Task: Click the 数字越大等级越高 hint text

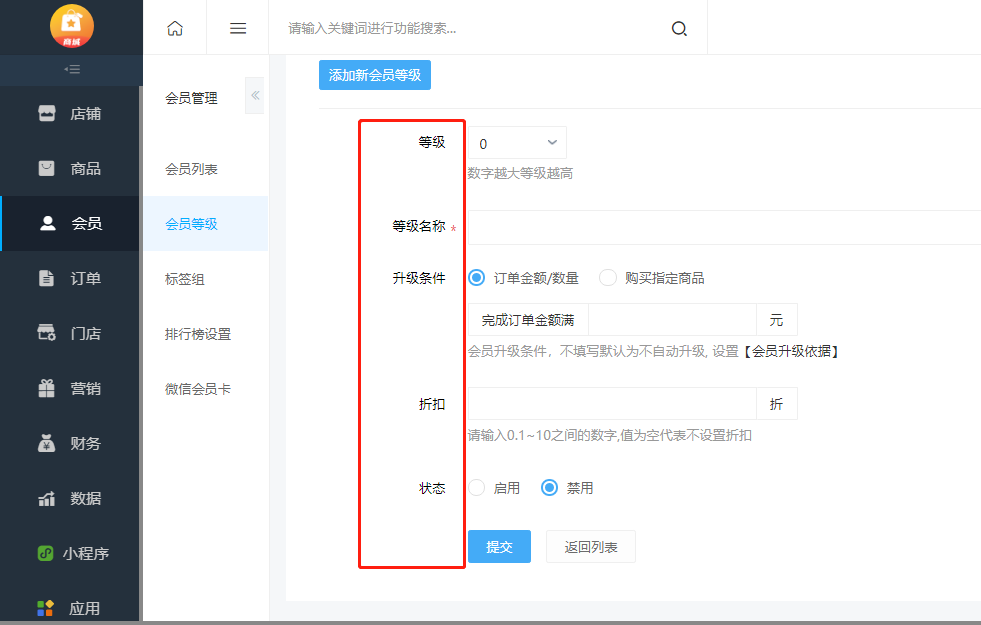Action: (x=521, y=173)
